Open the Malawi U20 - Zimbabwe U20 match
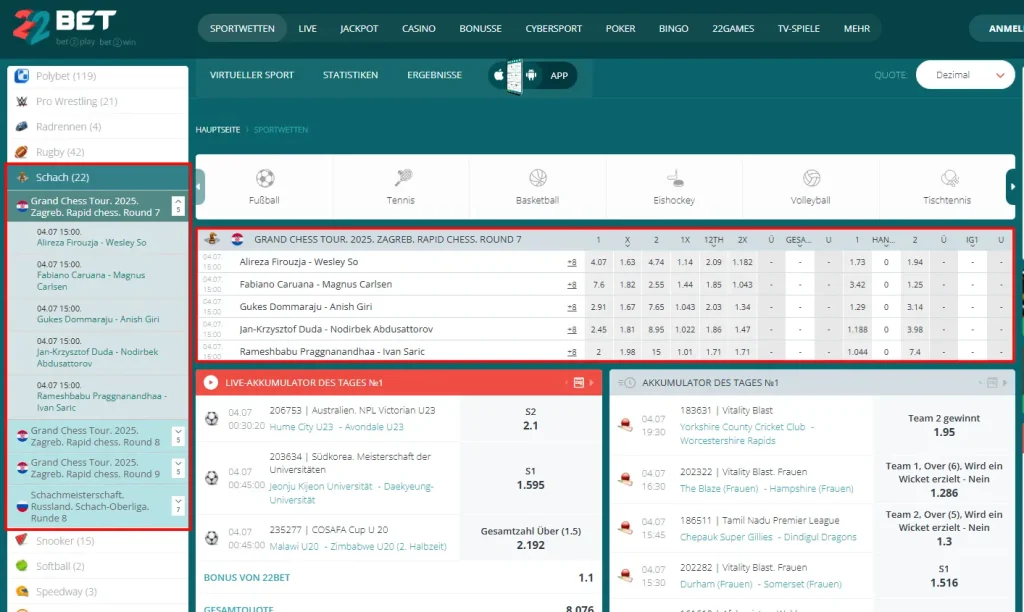The image size is (1024, 612). (x=358, y=547)
